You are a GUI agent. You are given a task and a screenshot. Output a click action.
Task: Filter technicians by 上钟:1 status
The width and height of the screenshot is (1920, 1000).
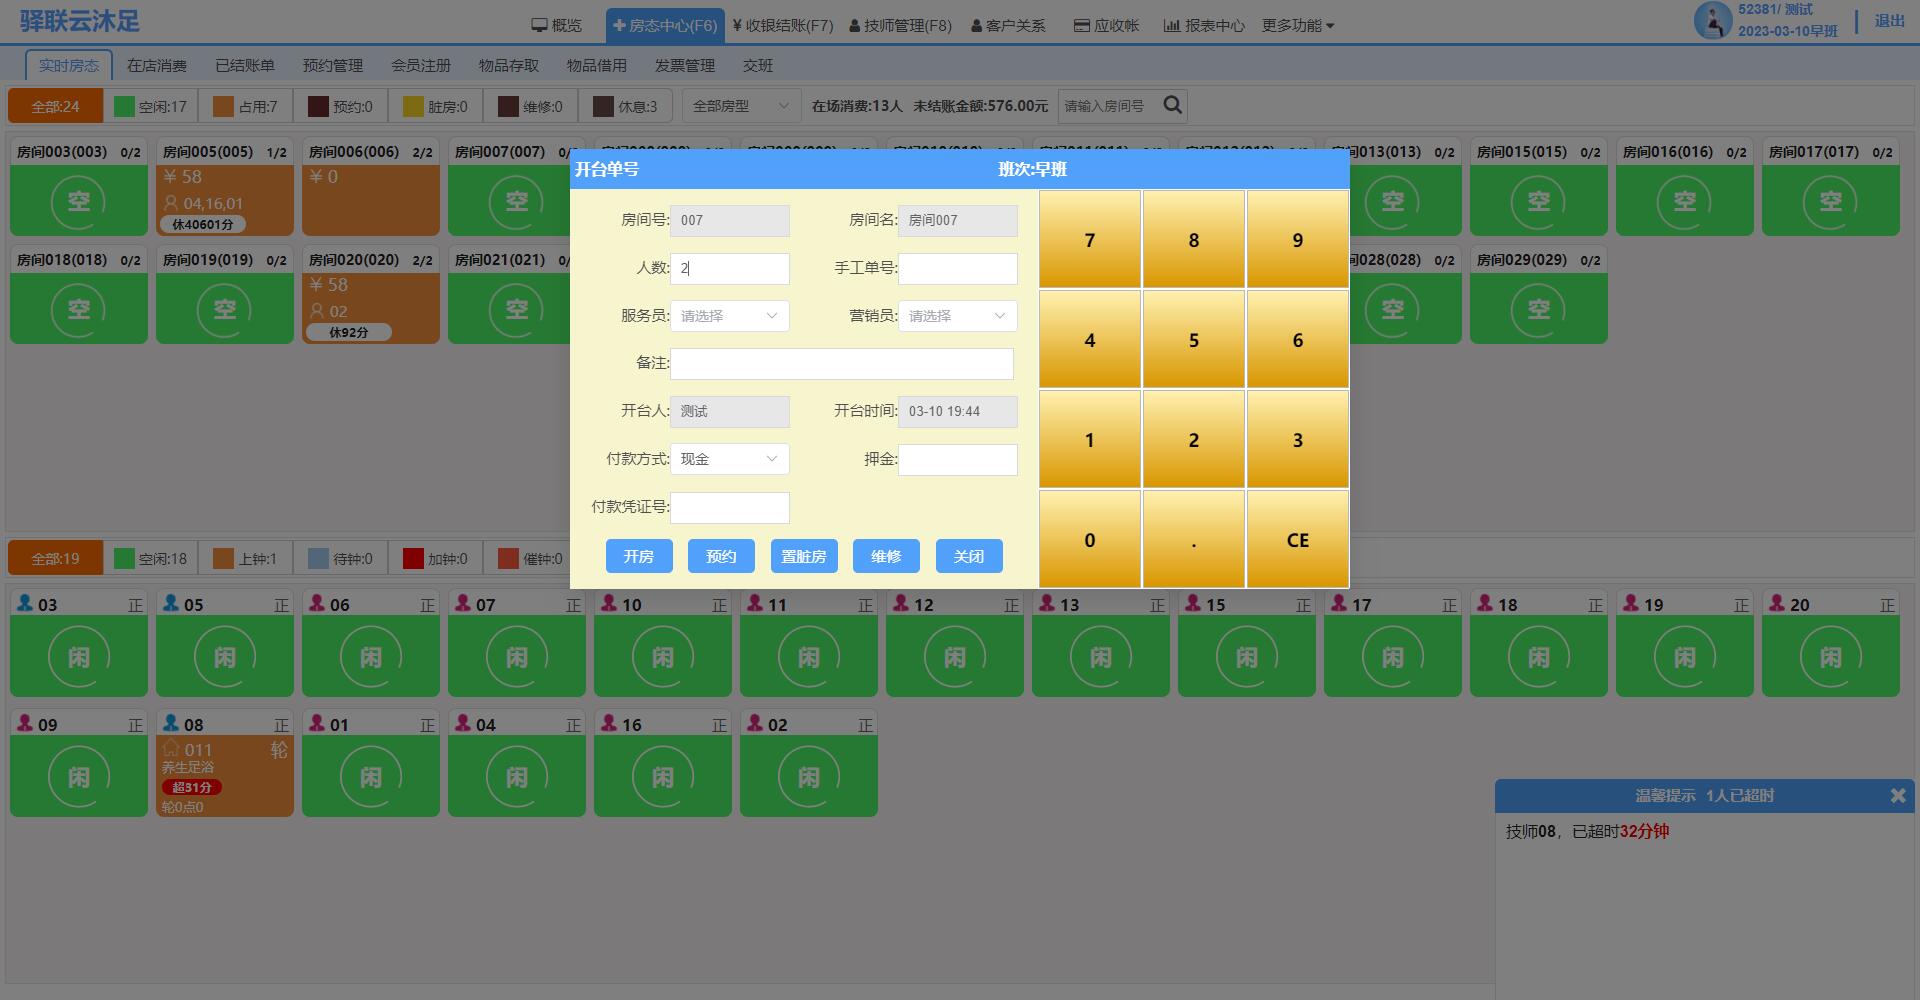click(246, 559)
